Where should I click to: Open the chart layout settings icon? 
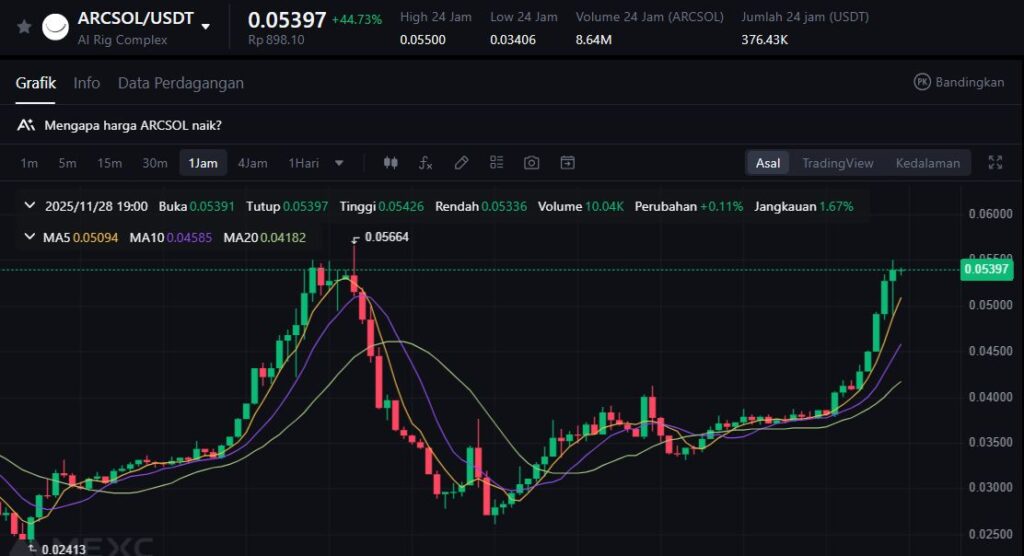click(497, 163)
